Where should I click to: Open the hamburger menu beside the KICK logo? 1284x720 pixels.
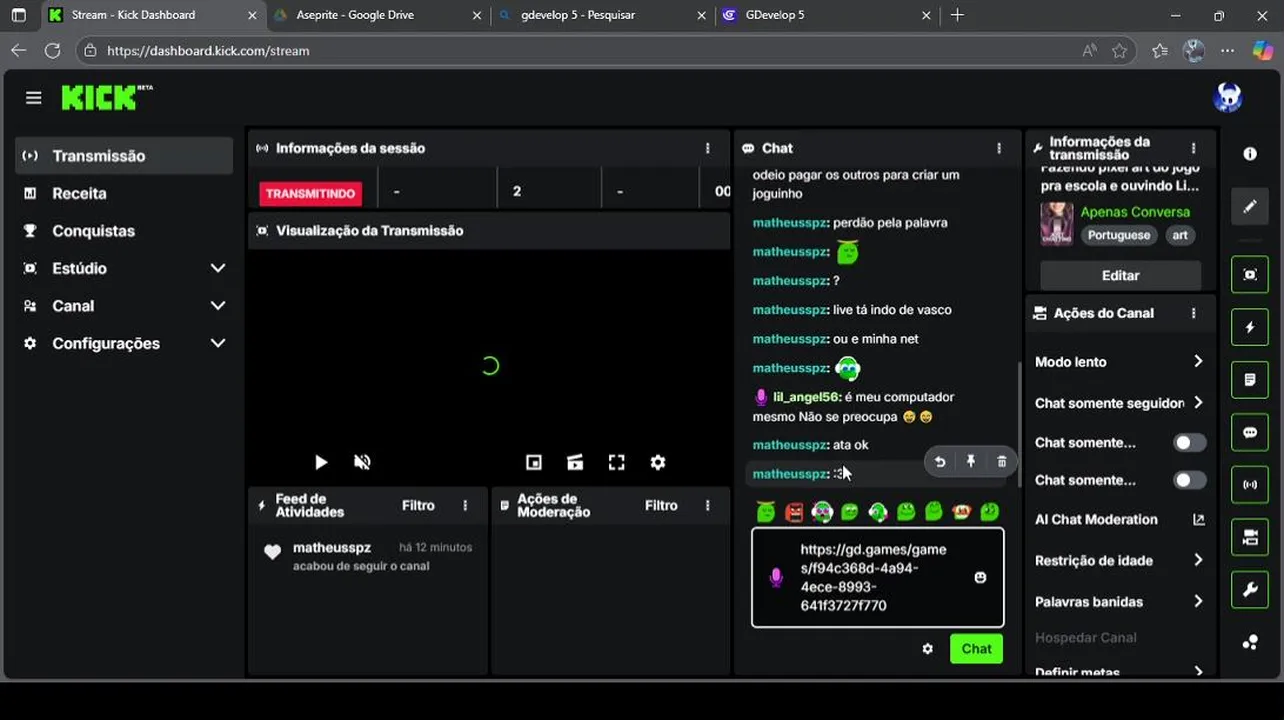pyautogui.click(x=34, y=98)
